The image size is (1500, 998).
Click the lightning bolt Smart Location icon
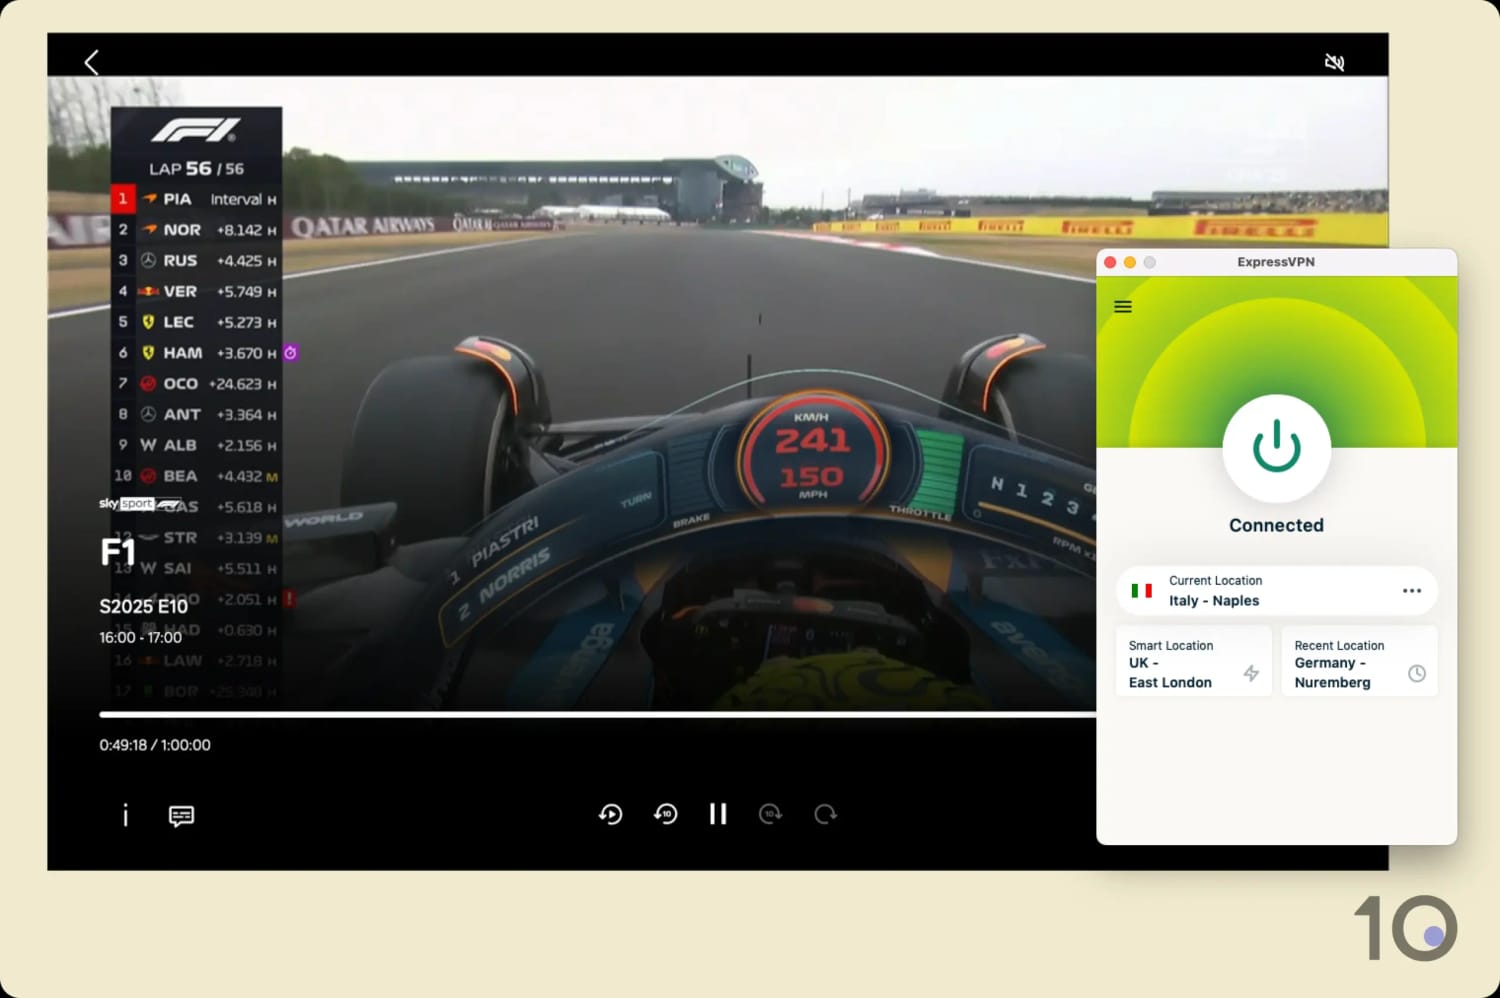pos(1251,673)
